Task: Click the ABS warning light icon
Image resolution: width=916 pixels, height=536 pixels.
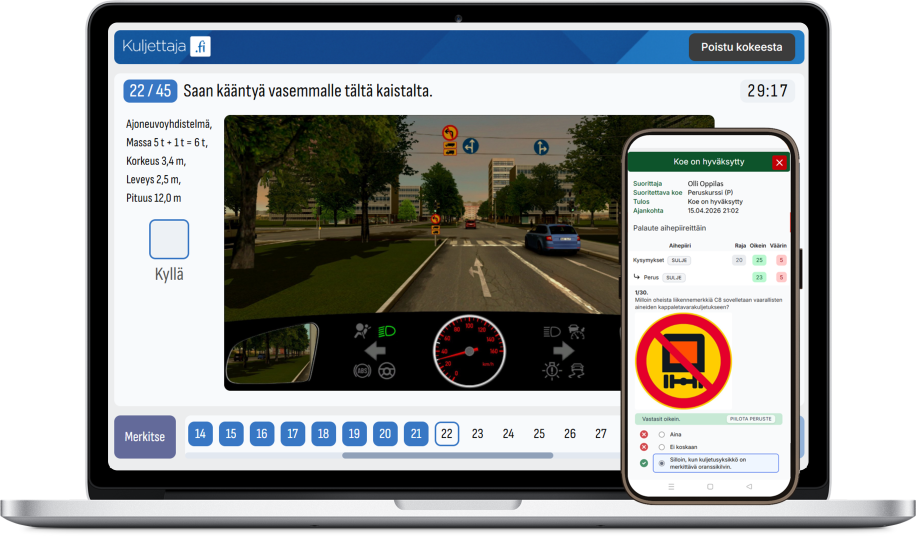Action: tap(362, 371)
